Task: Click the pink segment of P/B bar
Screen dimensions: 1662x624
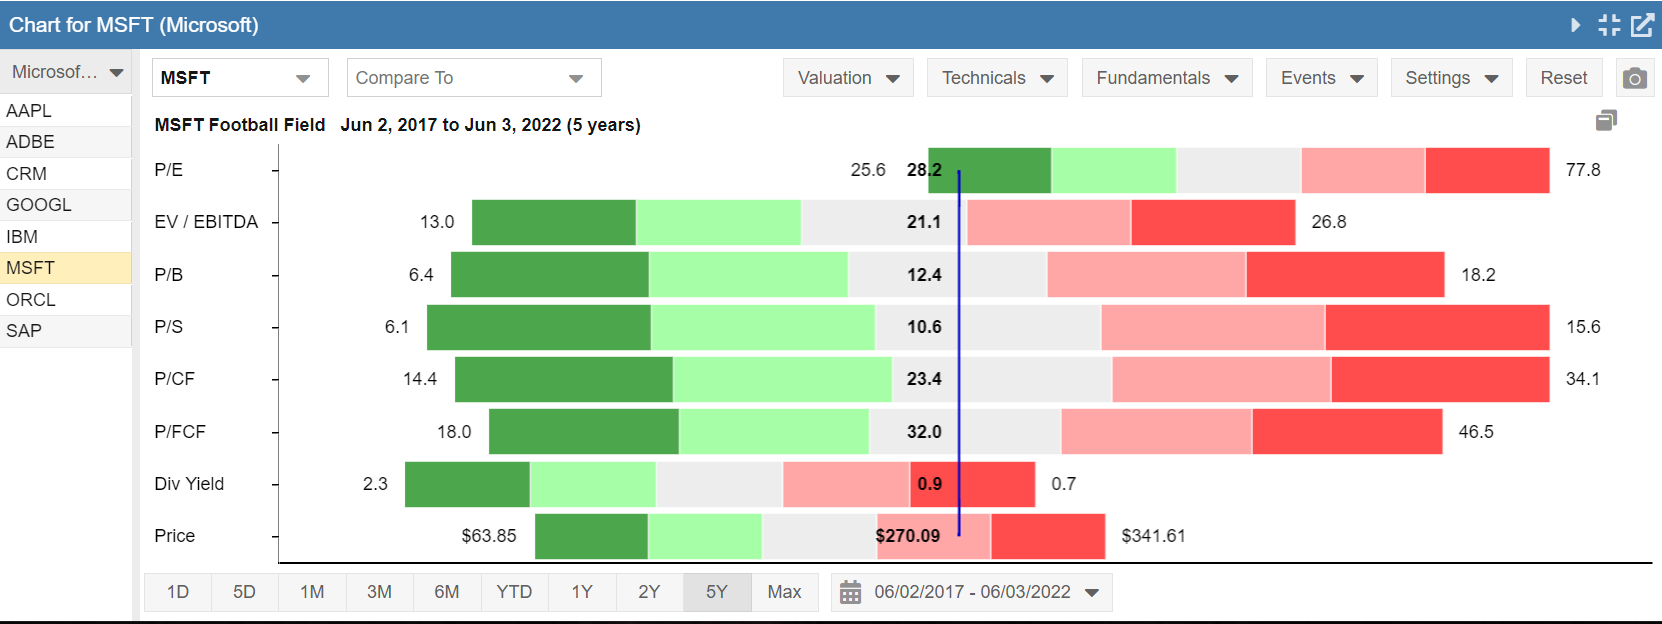Action: pos(1146,275)
